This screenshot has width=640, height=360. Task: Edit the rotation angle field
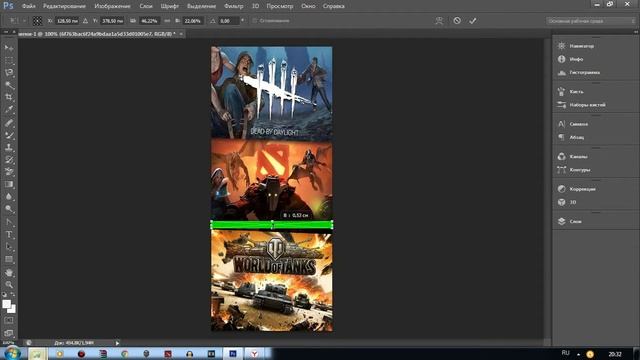pos(229,20)
